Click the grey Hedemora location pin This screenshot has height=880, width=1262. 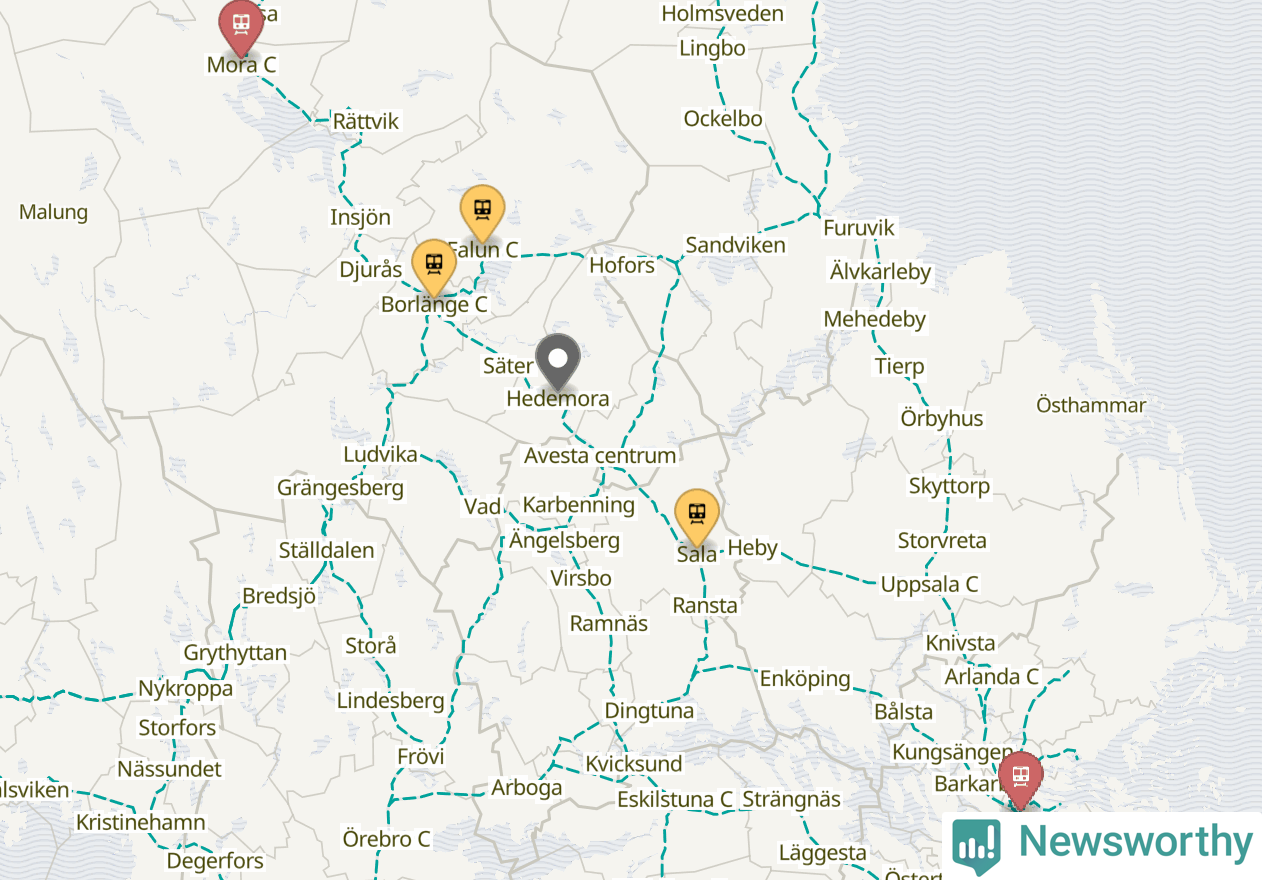pos(558,362)
